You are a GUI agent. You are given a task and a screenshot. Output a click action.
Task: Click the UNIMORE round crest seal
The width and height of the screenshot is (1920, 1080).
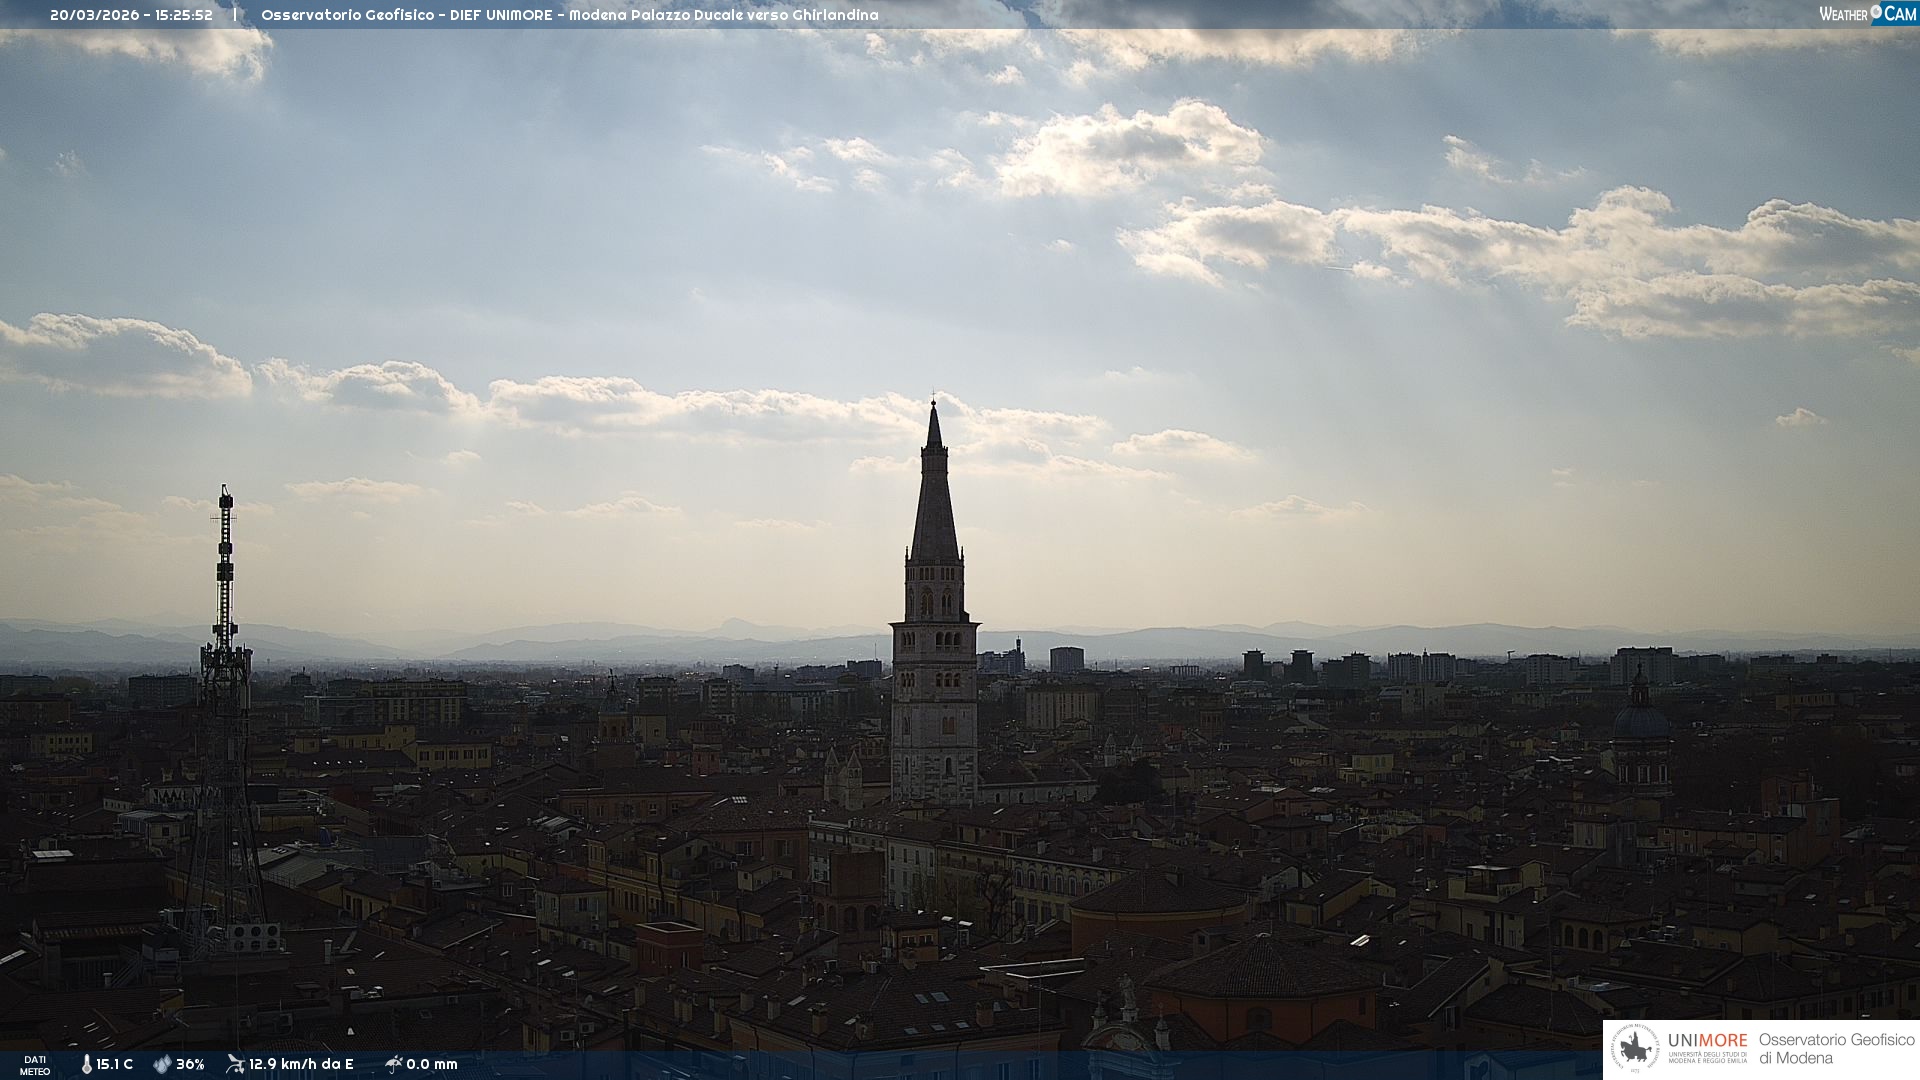[1635, 1049]
